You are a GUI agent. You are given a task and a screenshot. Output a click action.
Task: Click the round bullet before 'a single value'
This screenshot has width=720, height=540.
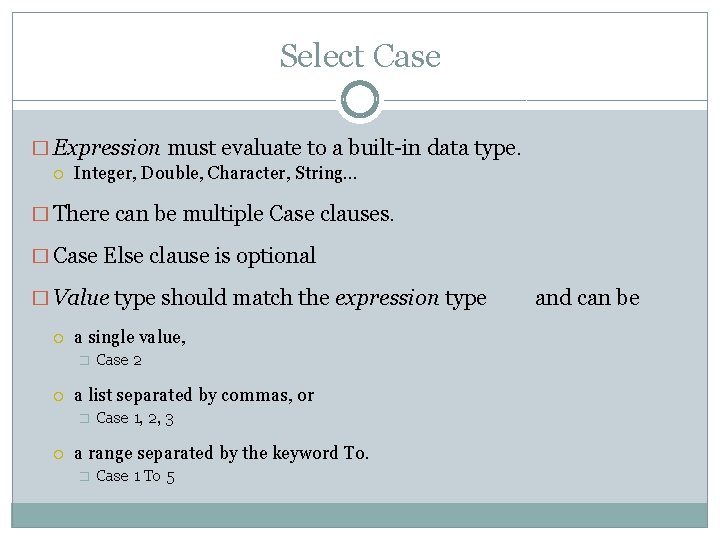tap(59, 338)
